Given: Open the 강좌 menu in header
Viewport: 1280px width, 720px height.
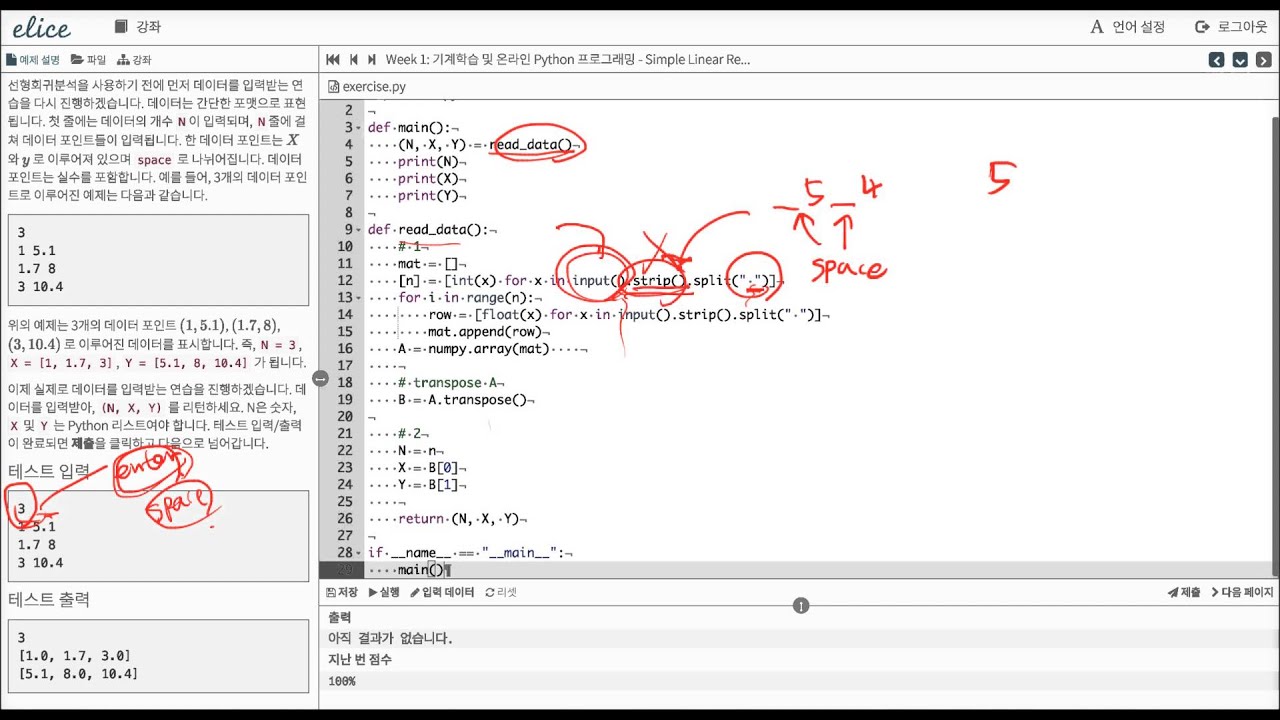Looking at the screenshot, I should pos(137,27).
